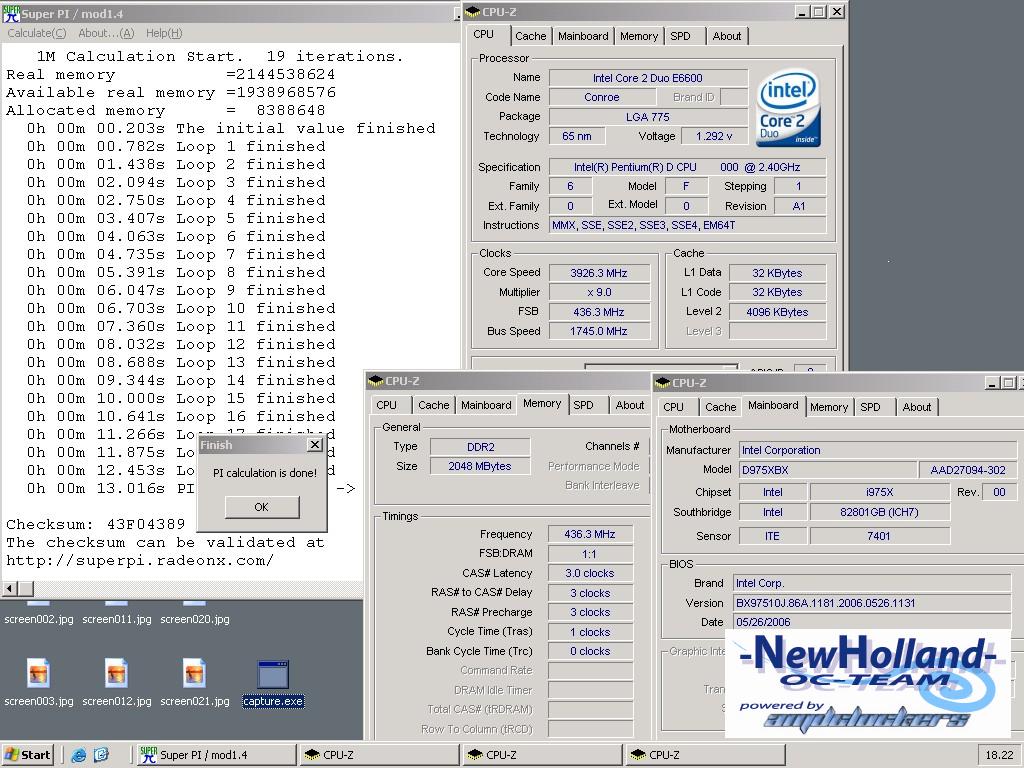
Task: Open the Windows Start menu
Action: (x=27, y=755)
